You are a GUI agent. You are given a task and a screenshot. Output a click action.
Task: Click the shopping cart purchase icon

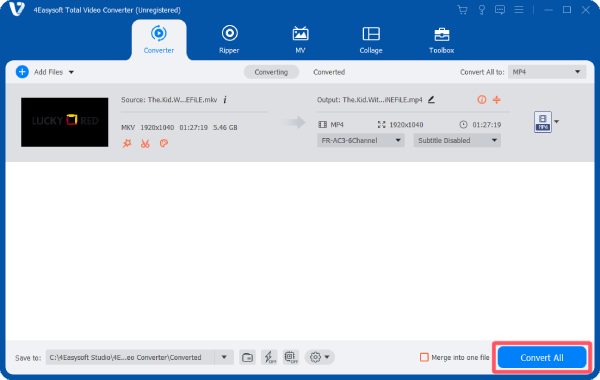[x=463, y=10]
